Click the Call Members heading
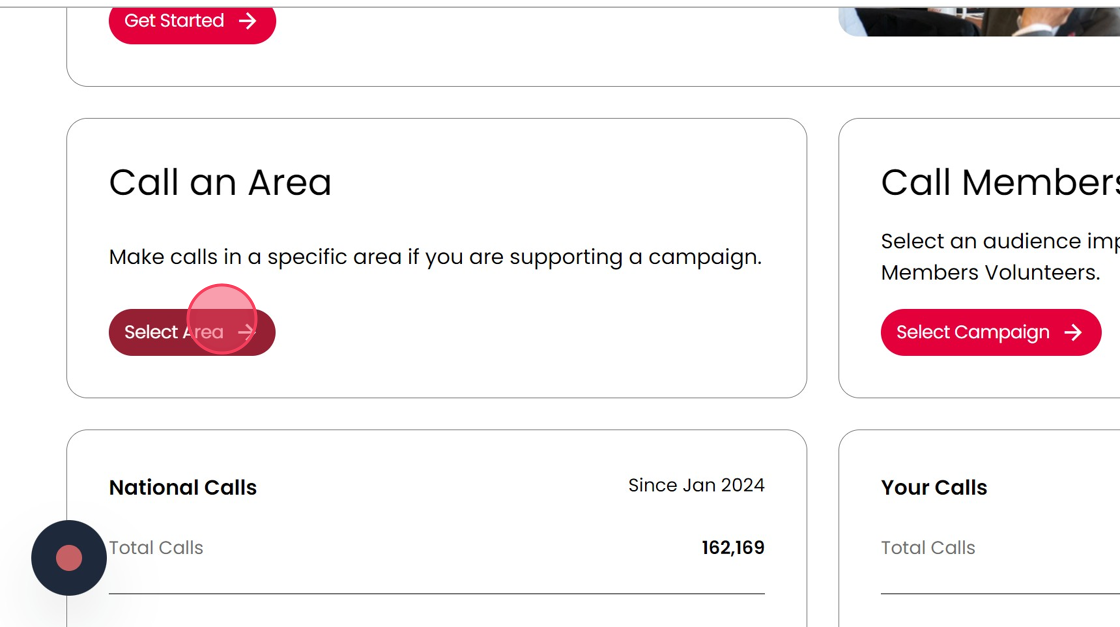This screenshot has height=627, width=1120. [x=1000, y=183]
